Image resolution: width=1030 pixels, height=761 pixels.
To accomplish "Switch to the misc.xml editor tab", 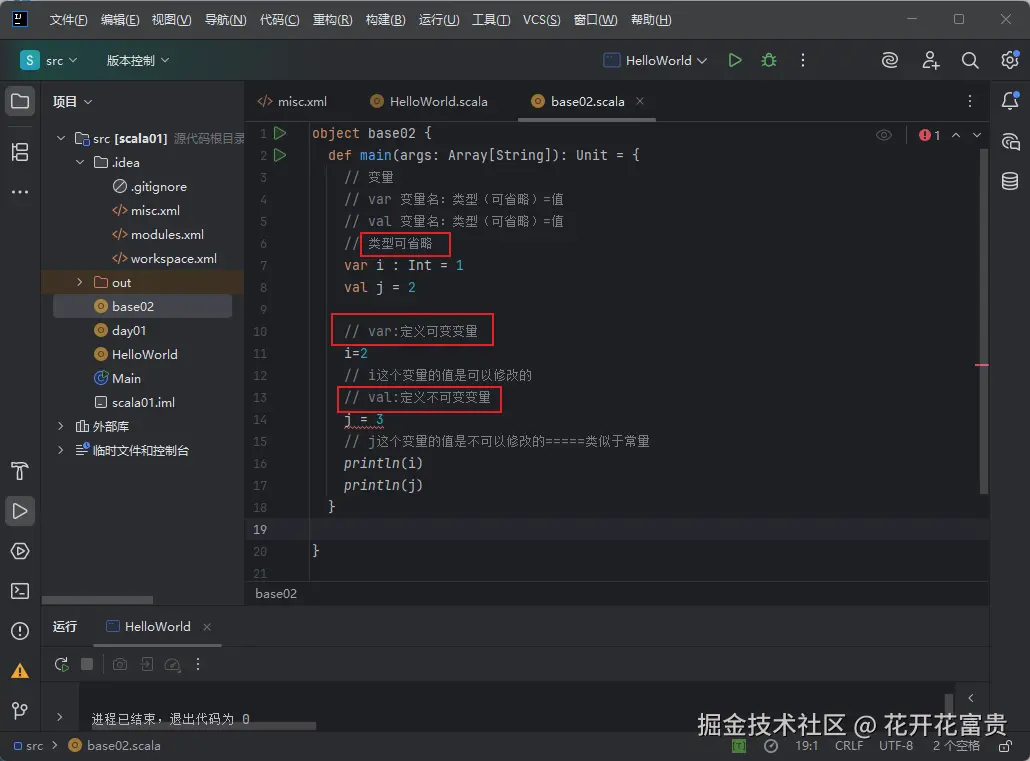I will pyautogui.click(x=292, y=101).
